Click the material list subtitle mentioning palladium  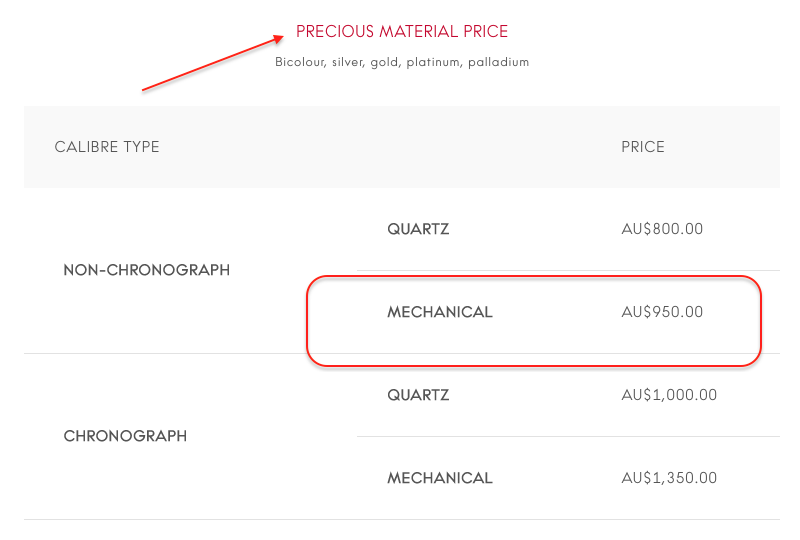(x=402, y=62)
